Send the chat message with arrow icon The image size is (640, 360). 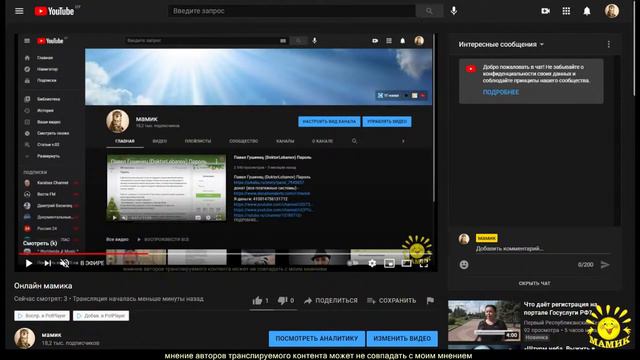pos(605,264)
